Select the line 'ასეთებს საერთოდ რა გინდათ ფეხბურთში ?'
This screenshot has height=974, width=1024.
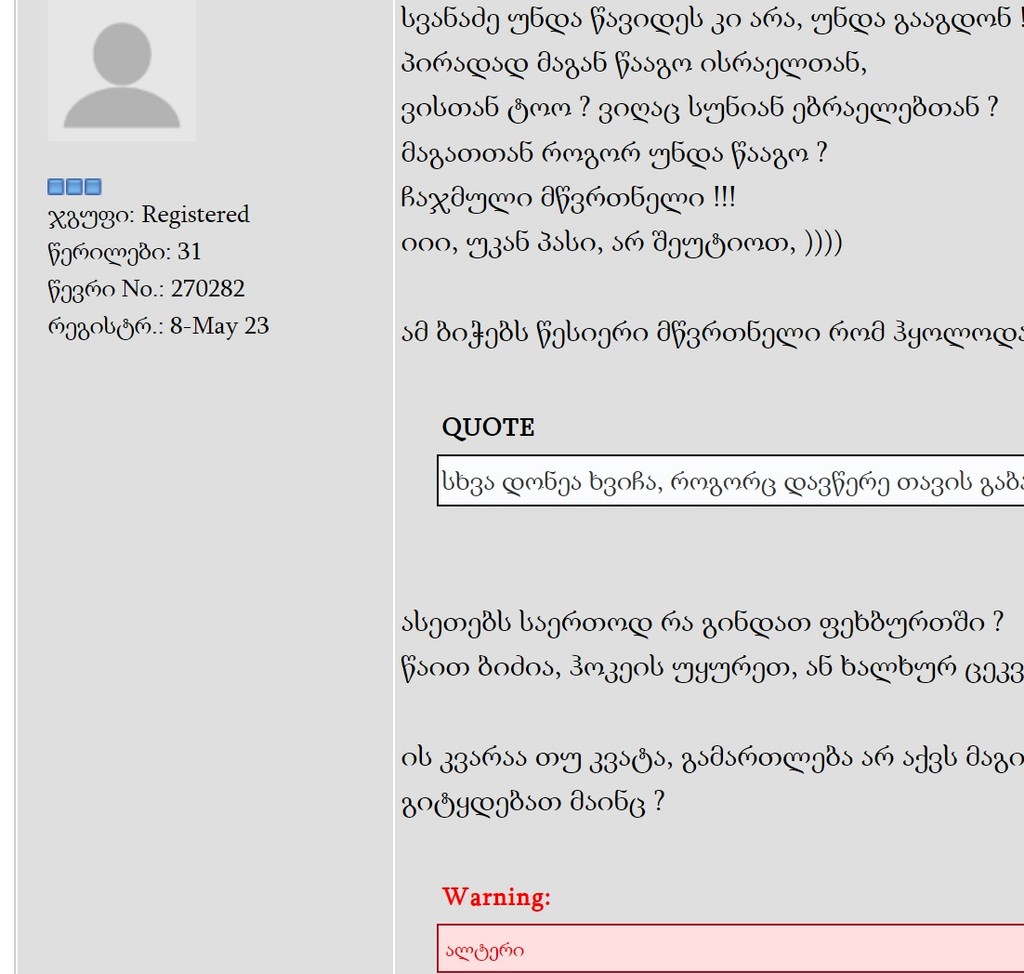(x=702, y=623)
